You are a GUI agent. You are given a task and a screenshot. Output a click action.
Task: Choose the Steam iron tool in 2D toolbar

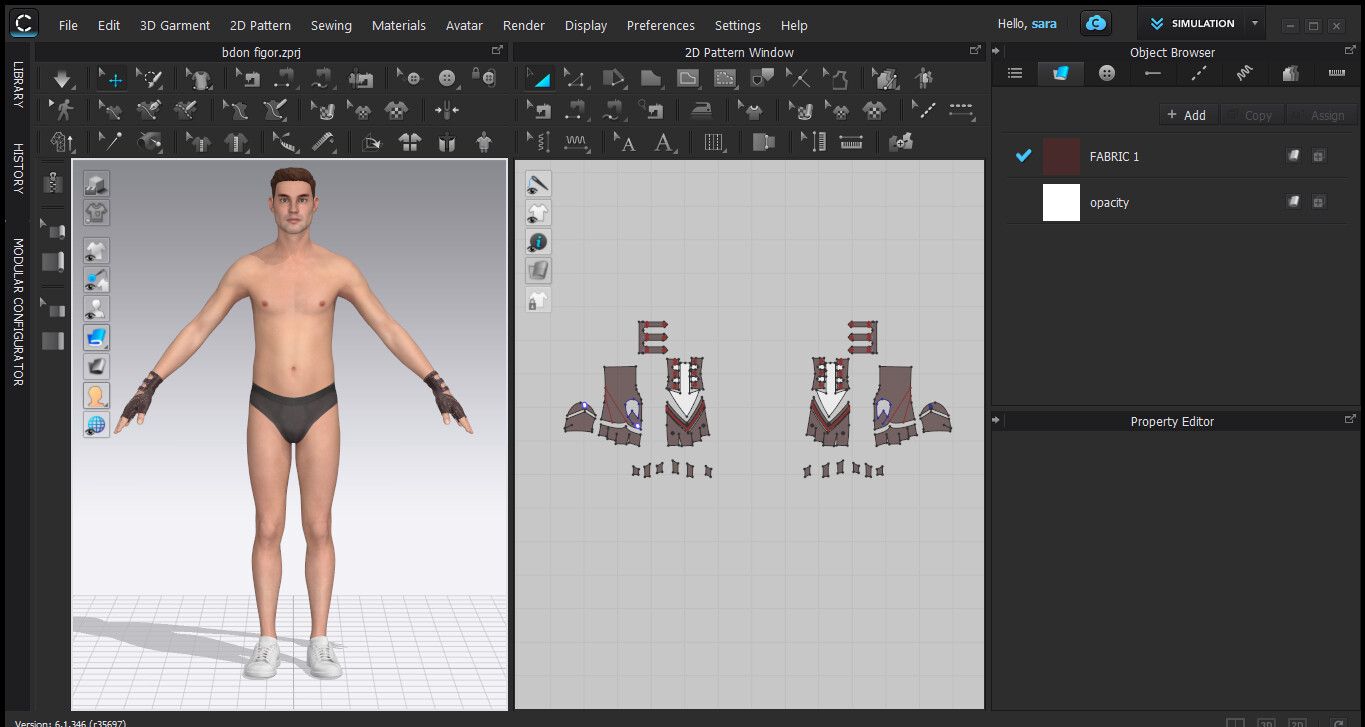tap(704, 111)
